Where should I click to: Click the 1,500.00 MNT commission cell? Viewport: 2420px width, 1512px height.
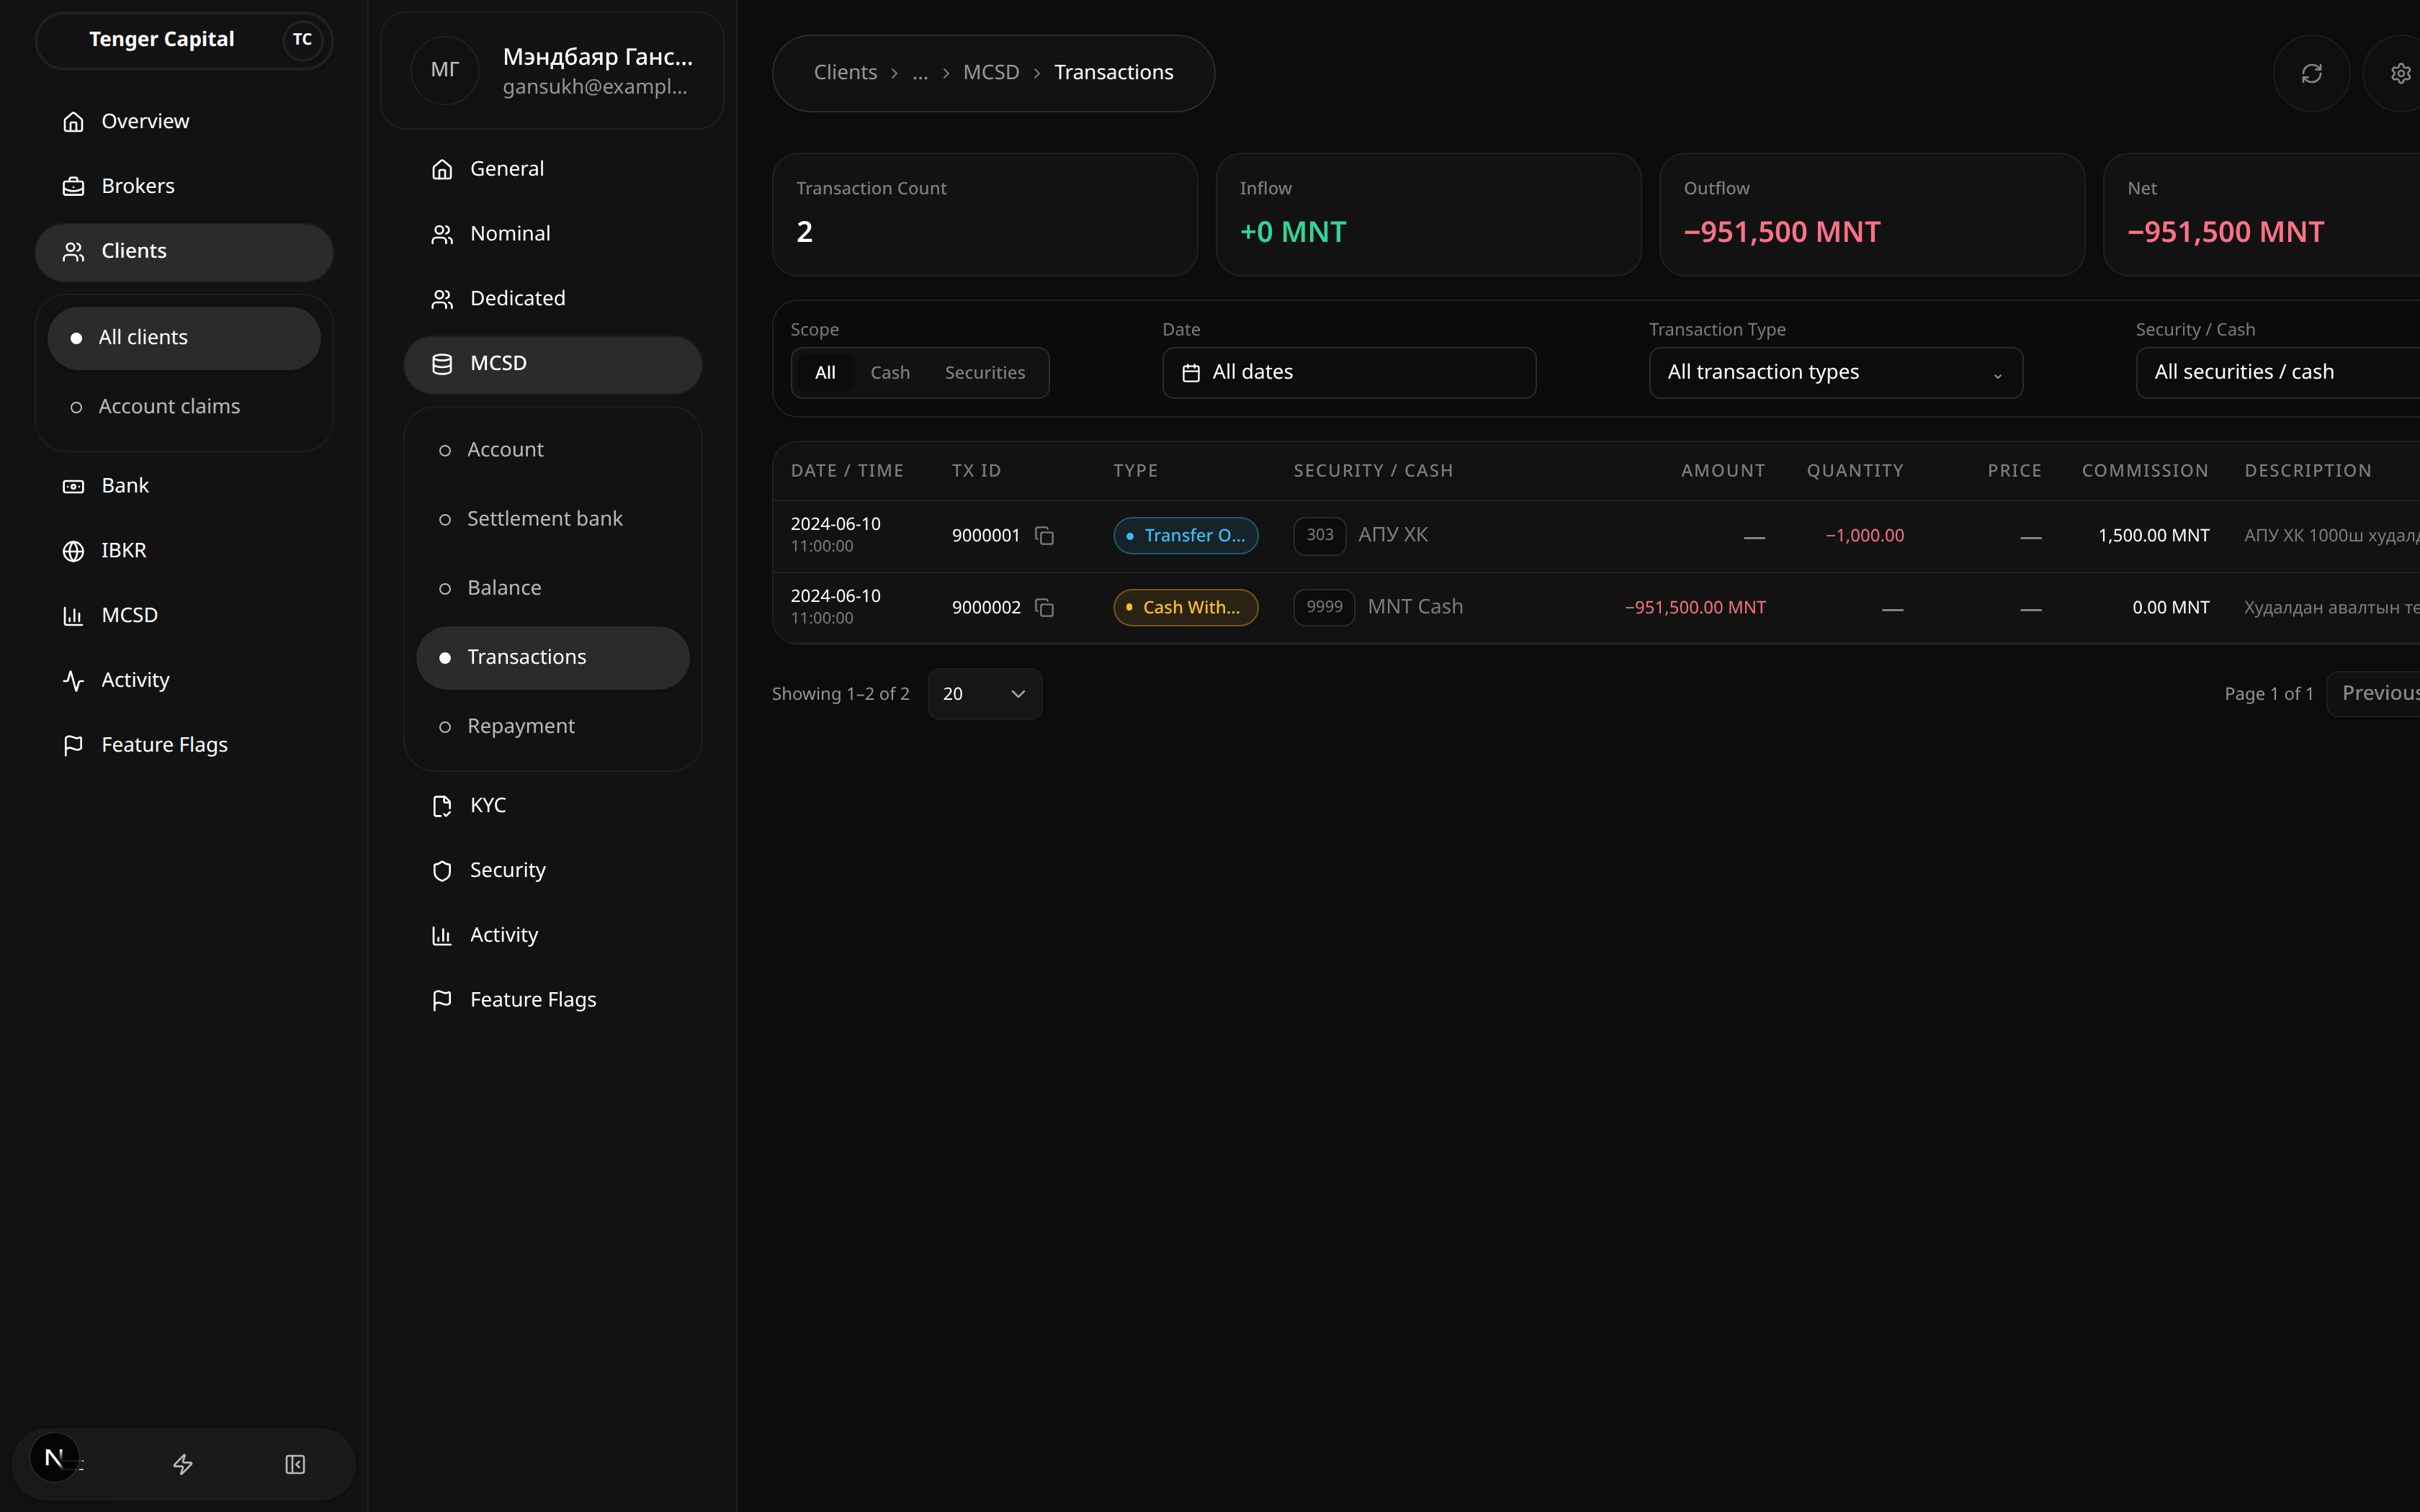point(2153,536)
